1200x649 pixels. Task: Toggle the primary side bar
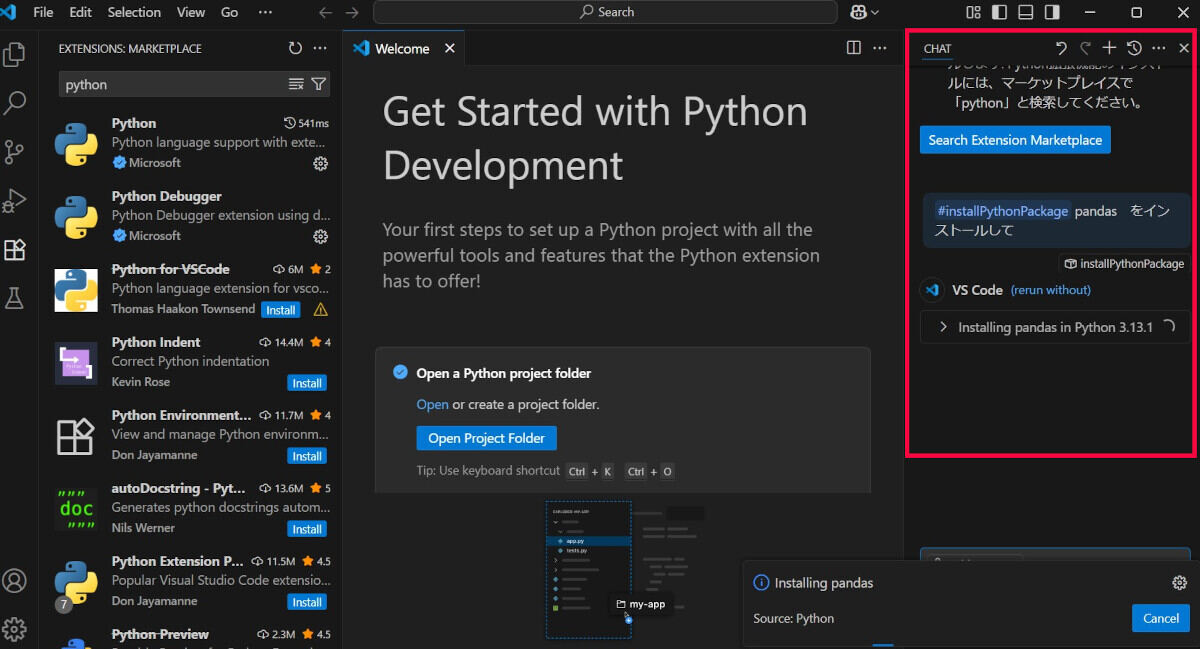pos(1000,12)
